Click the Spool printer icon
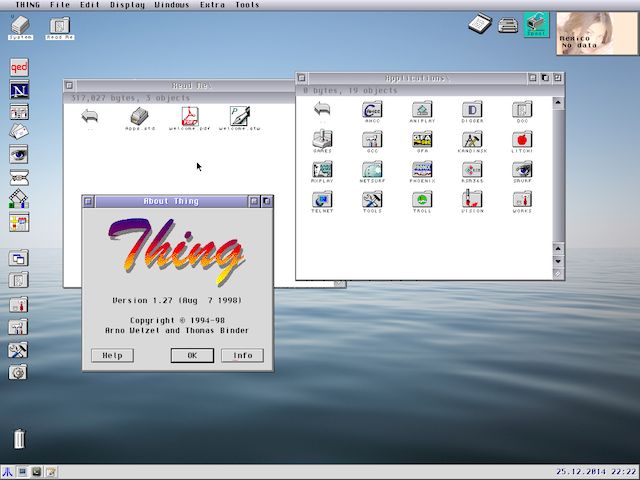The width and height of the screenshot is (640, 480). coord(537,24)
